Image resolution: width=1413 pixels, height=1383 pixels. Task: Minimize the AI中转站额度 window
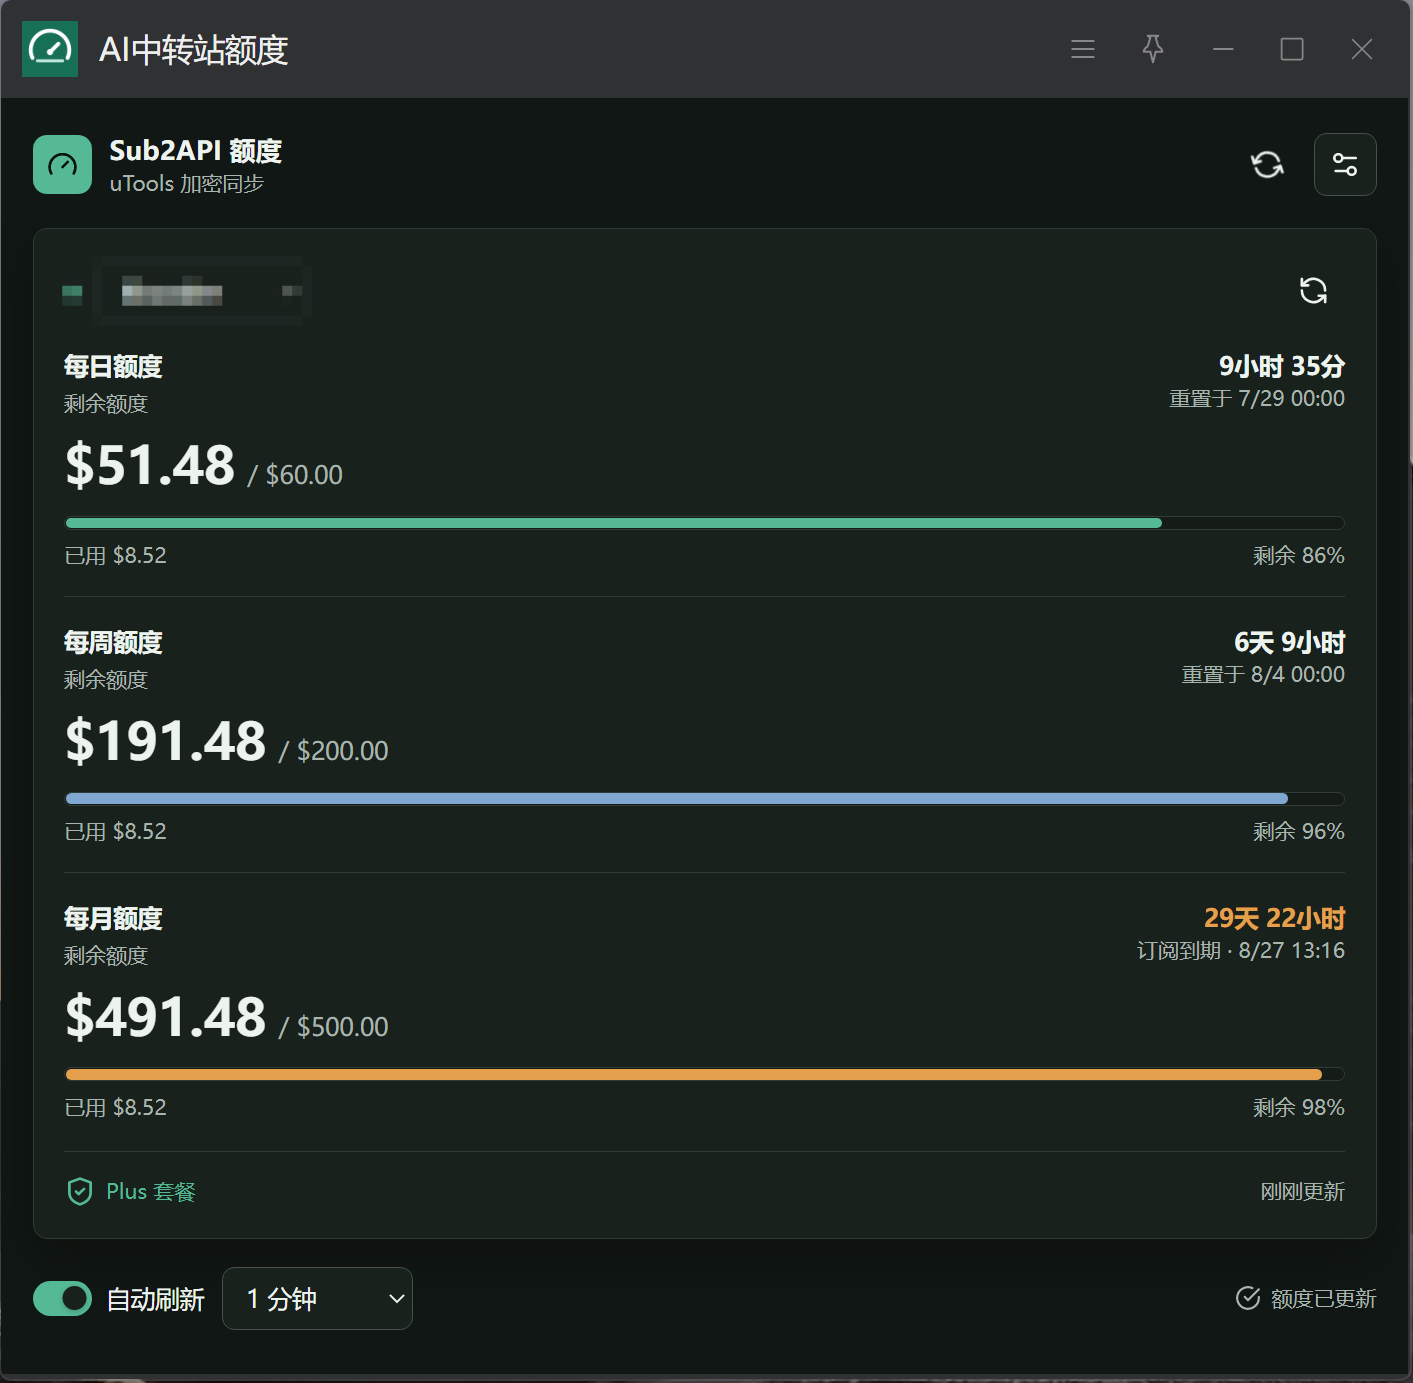[x=1223, y=49]
